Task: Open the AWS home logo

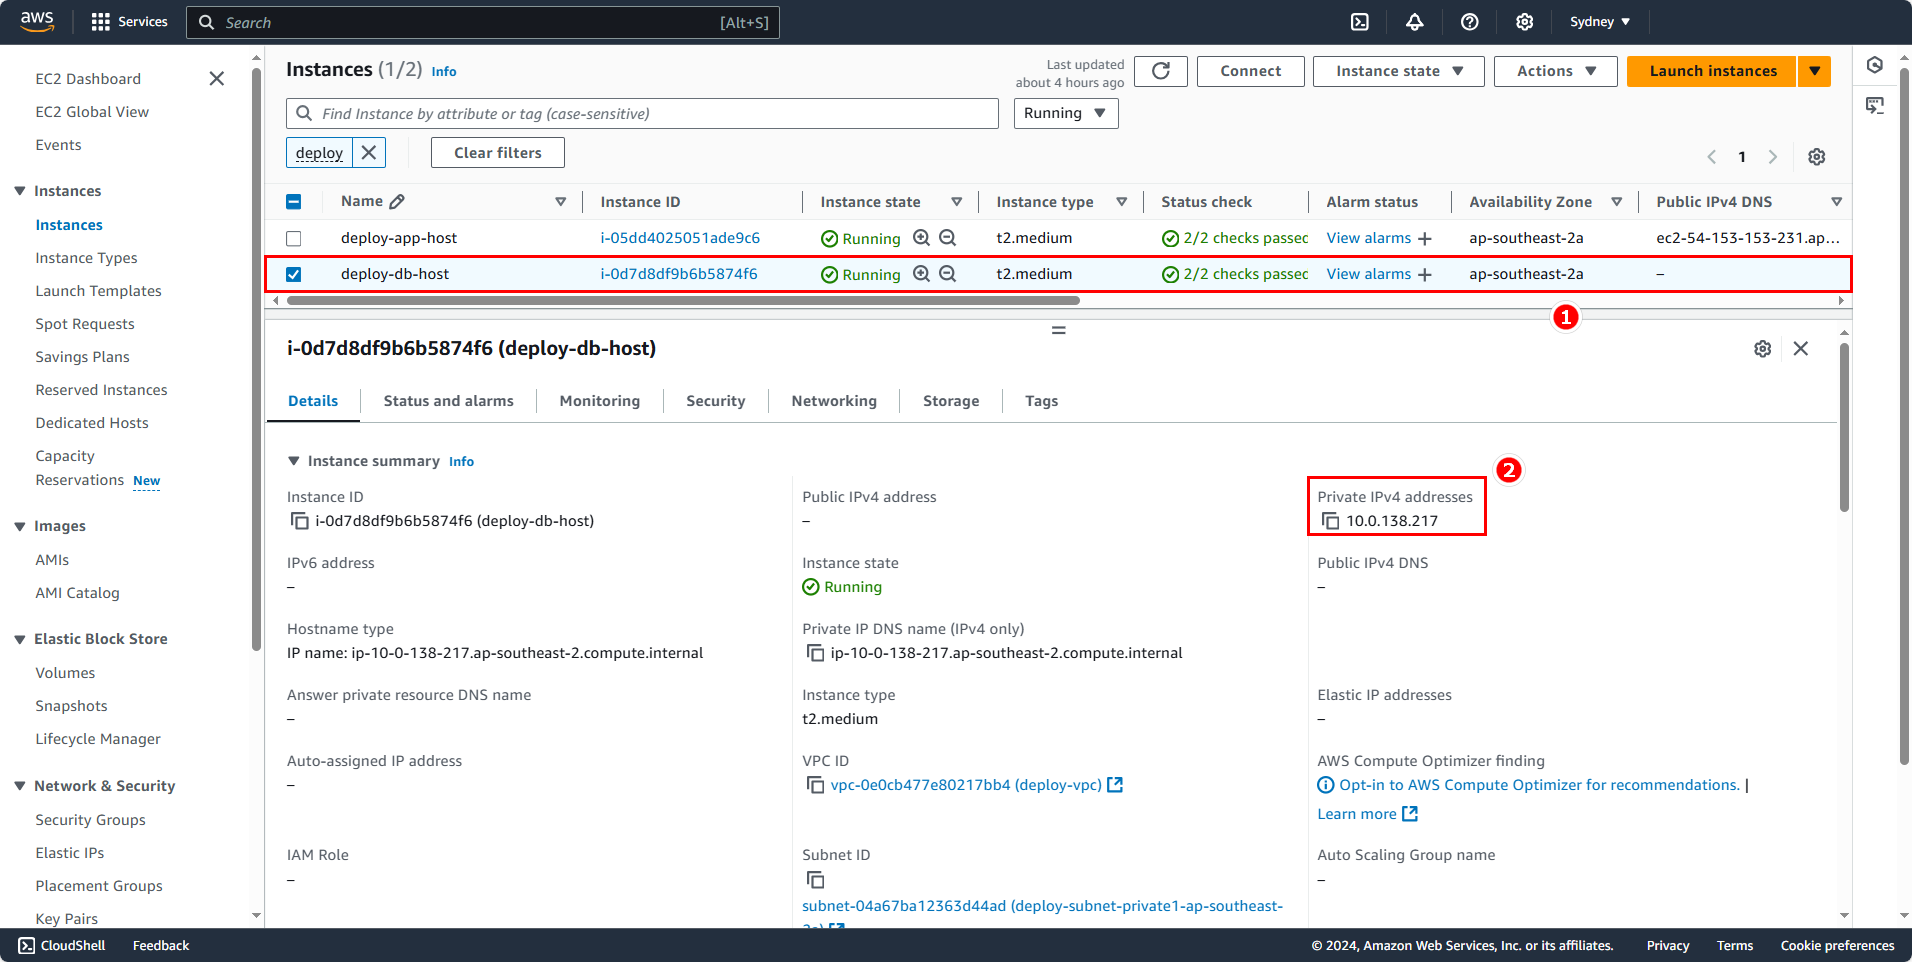Action: (x=37, y=22)
